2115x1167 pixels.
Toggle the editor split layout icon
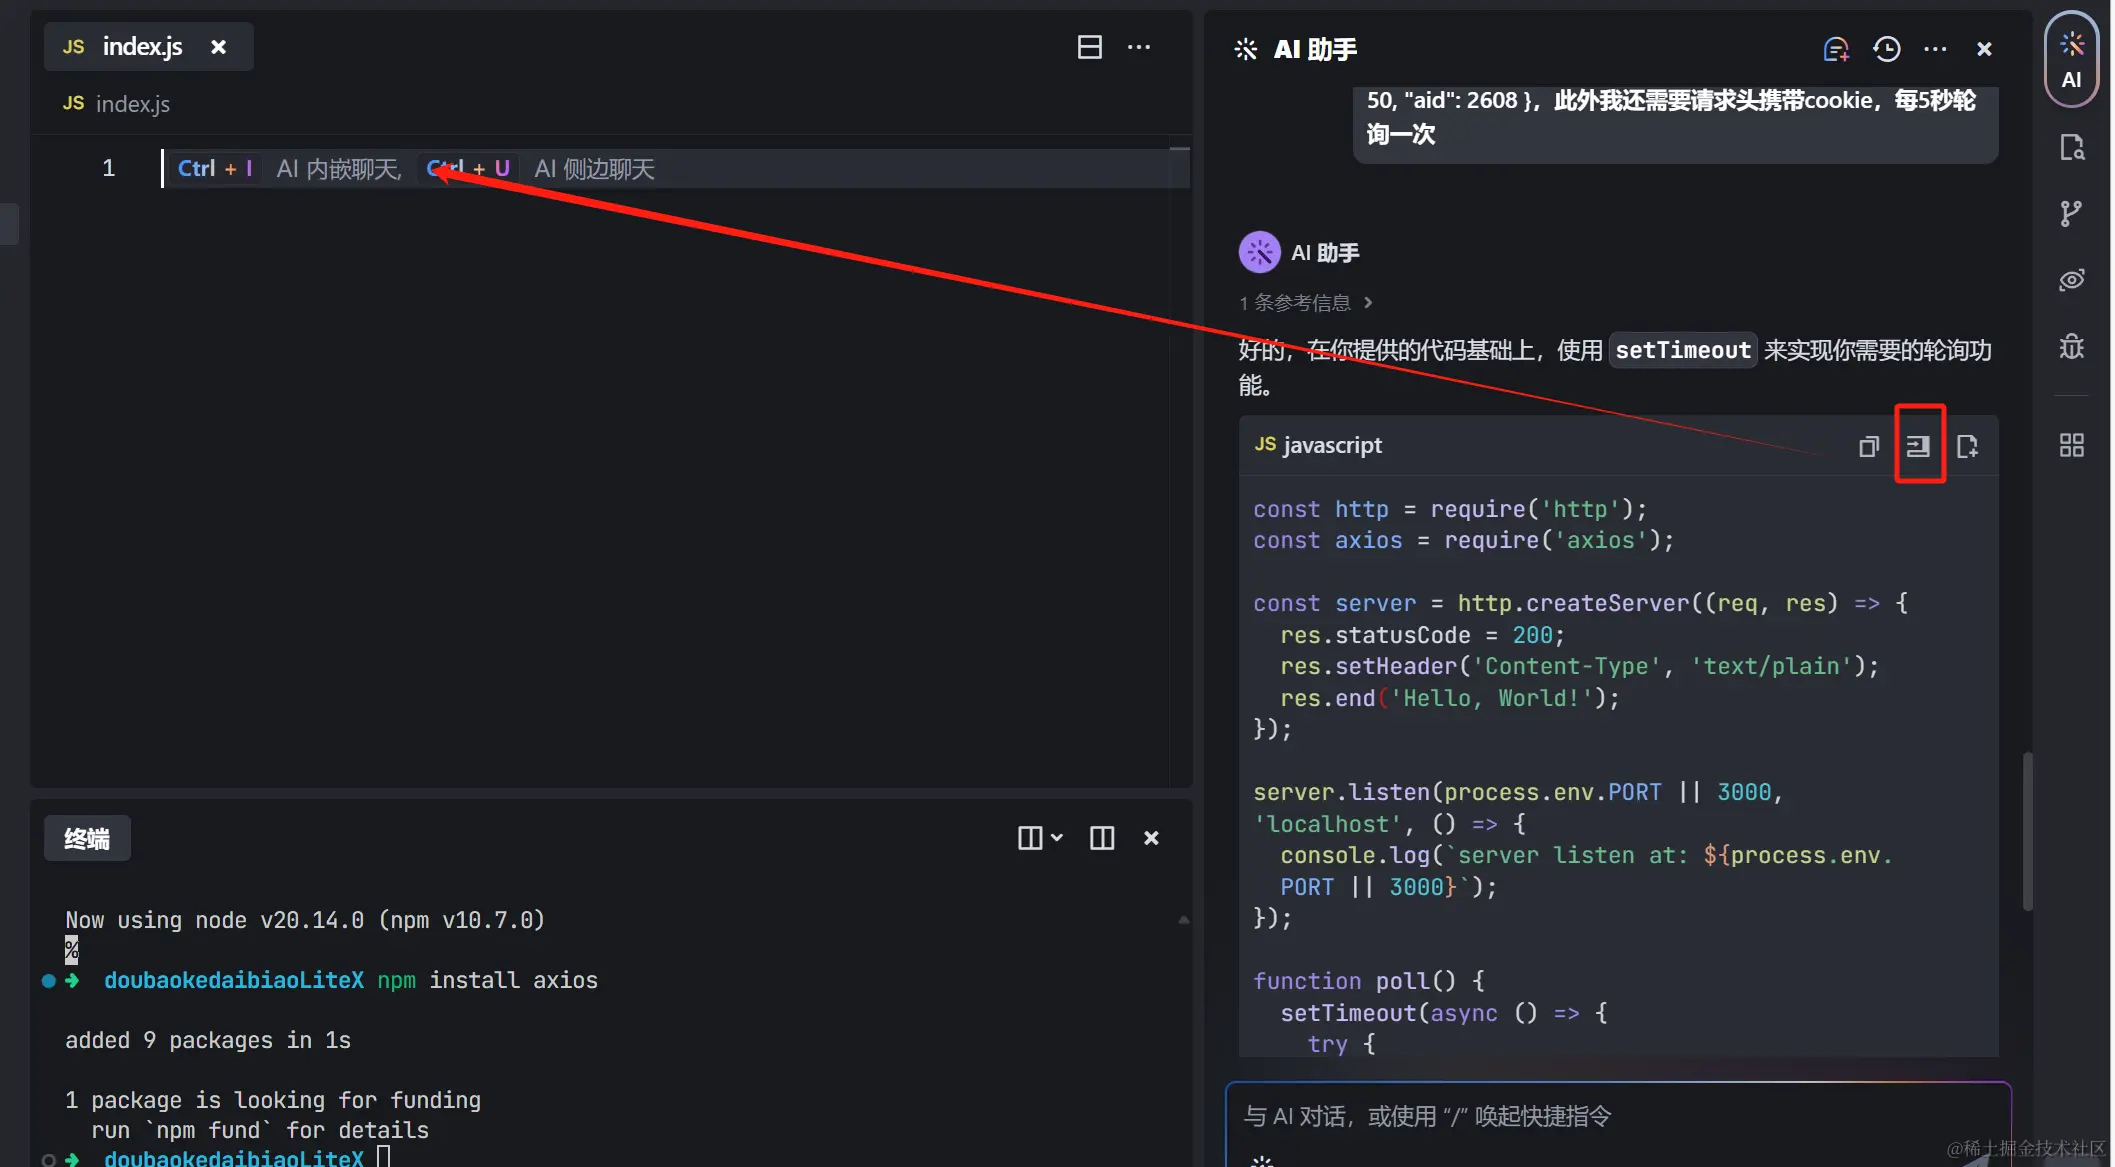(1089, 47)
